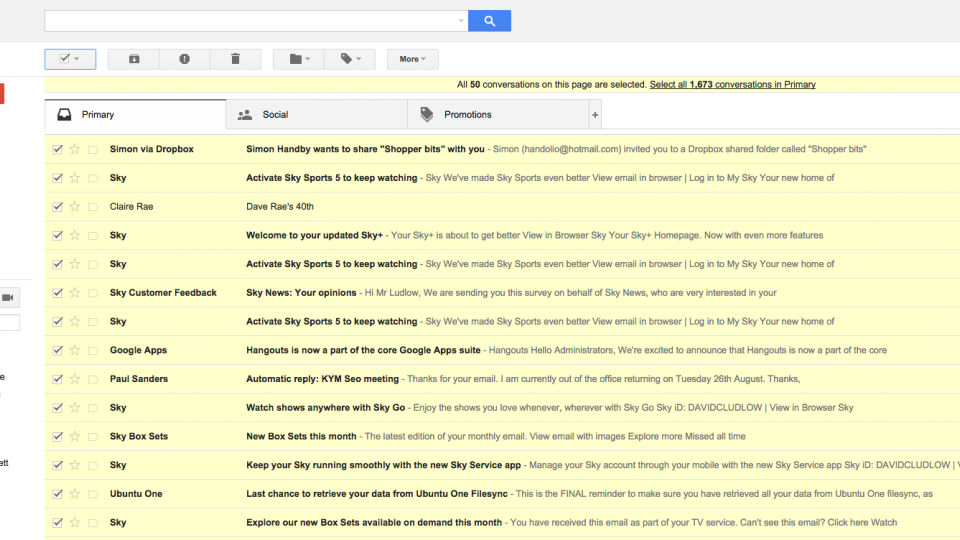This screenshot has width=960, height=540.
Task: Star the Sky Service app email
Action: 75,465
